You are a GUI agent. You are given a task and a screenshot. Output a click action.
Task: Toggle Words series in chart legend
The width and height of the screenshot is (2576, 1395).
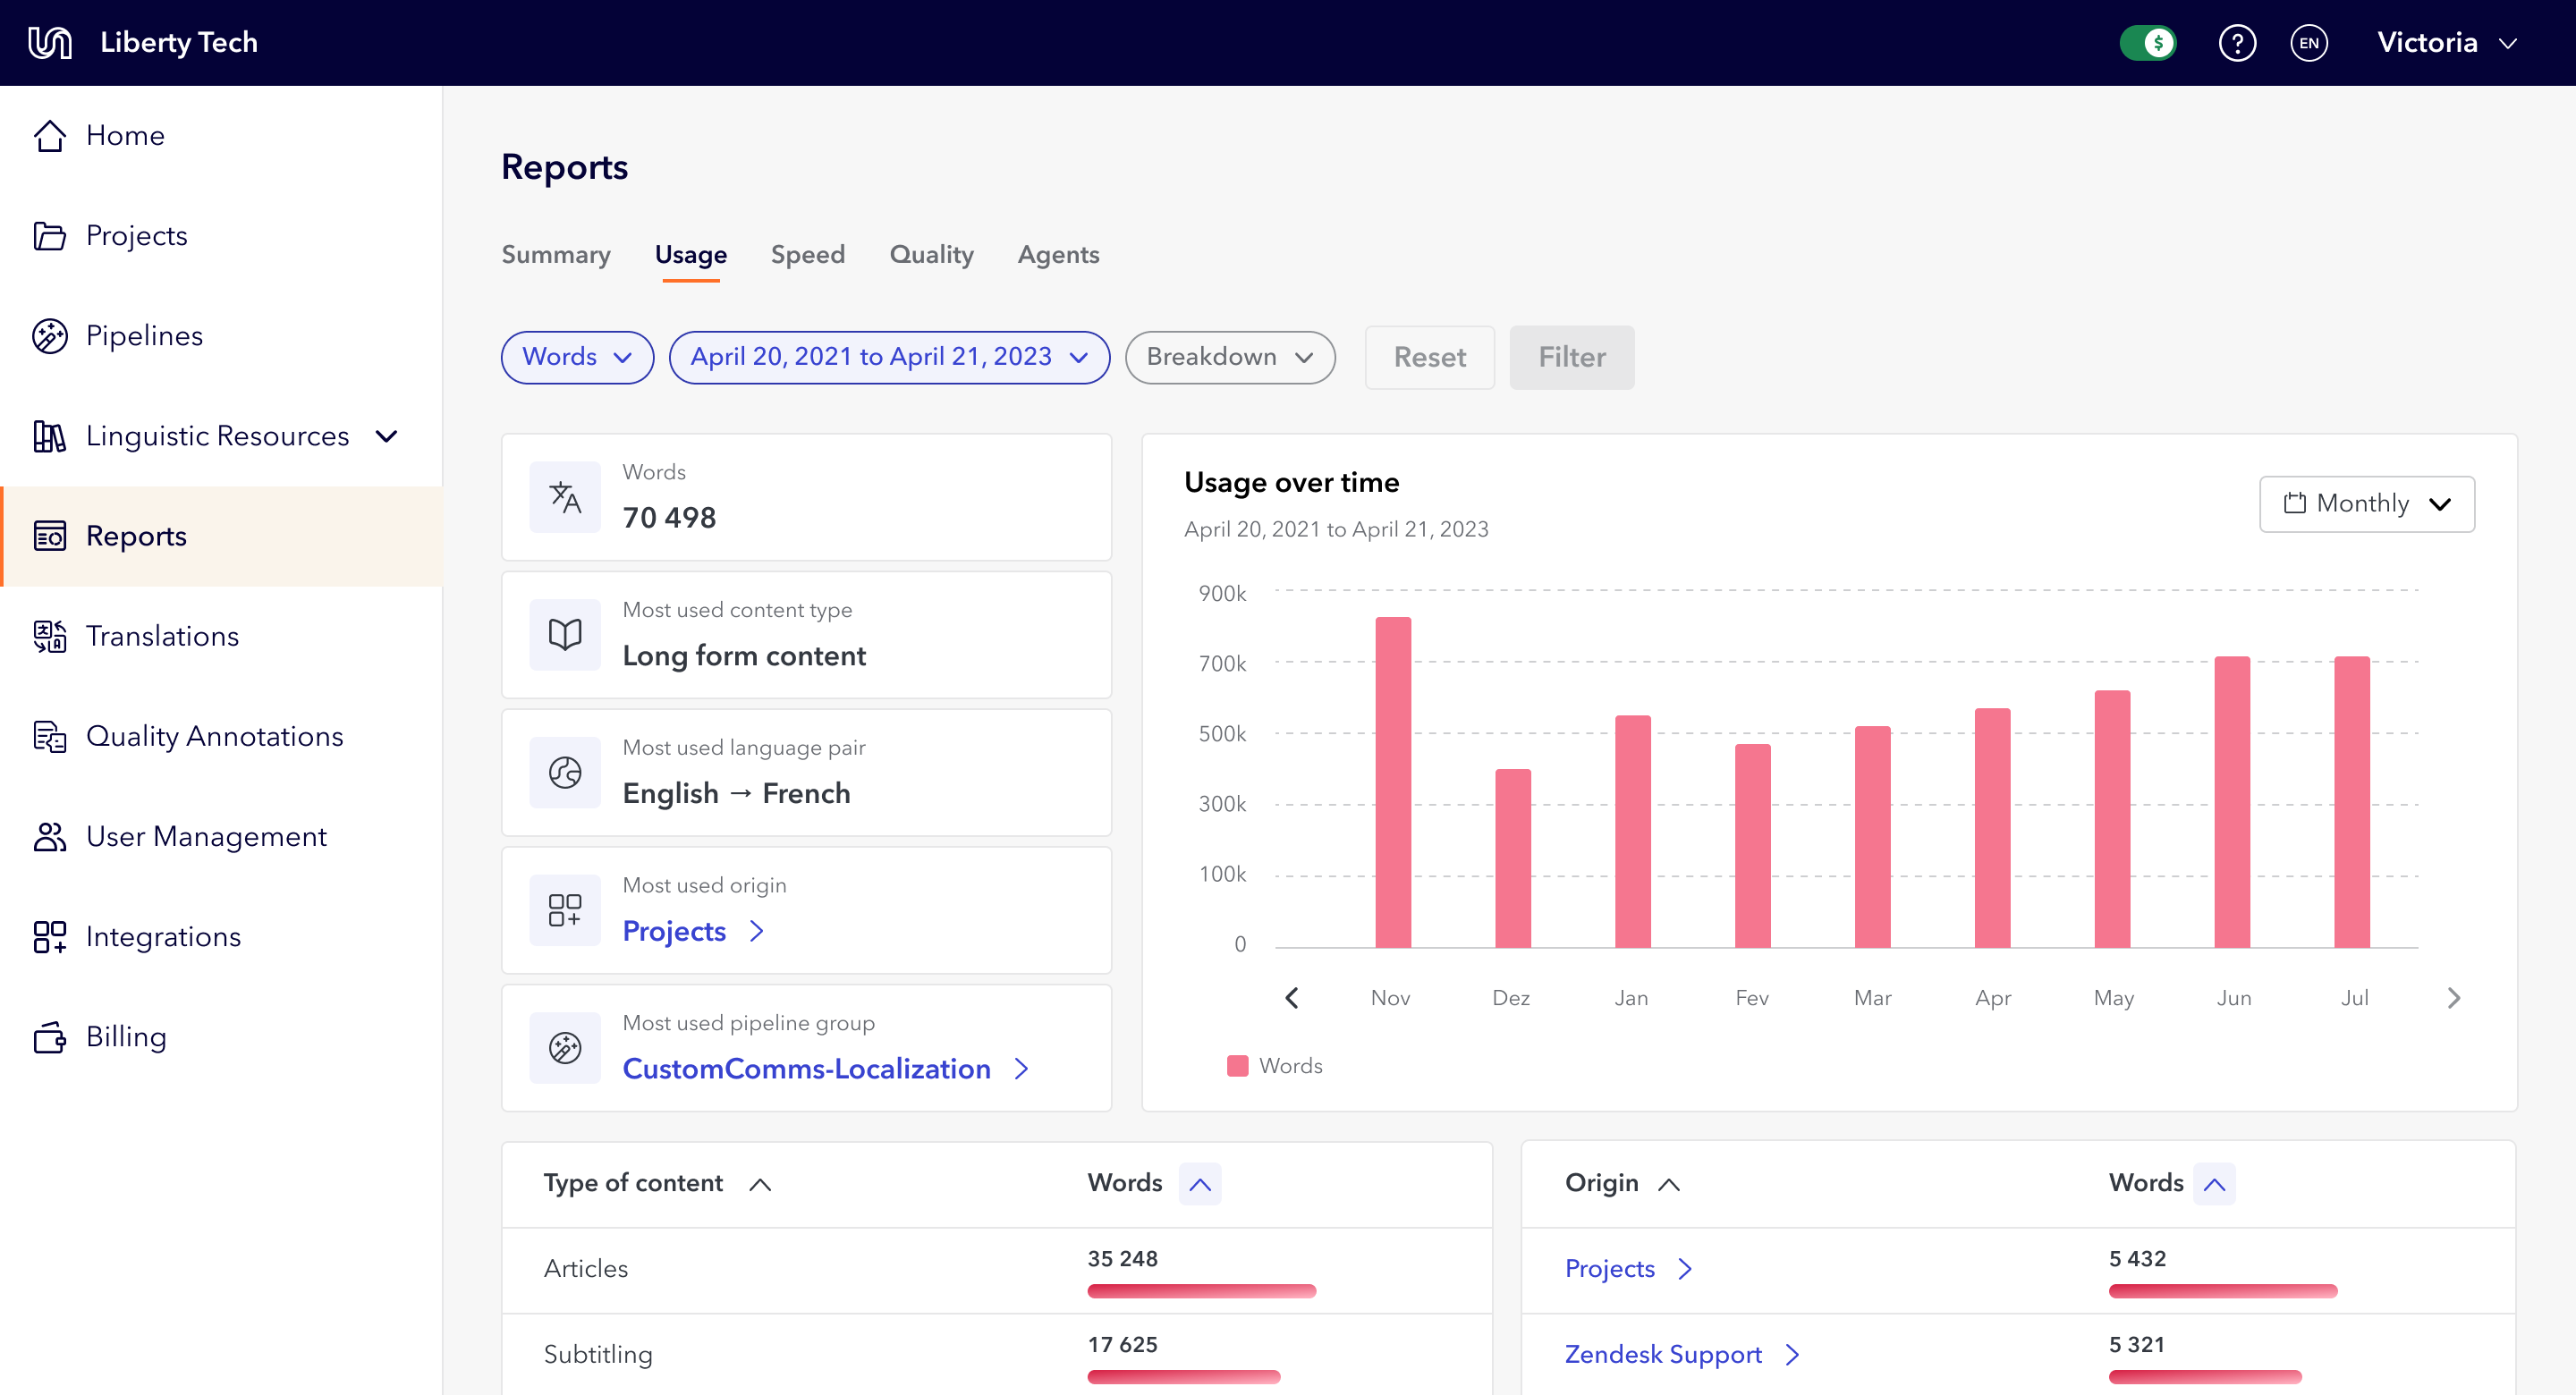[x=1274, y=1065]
